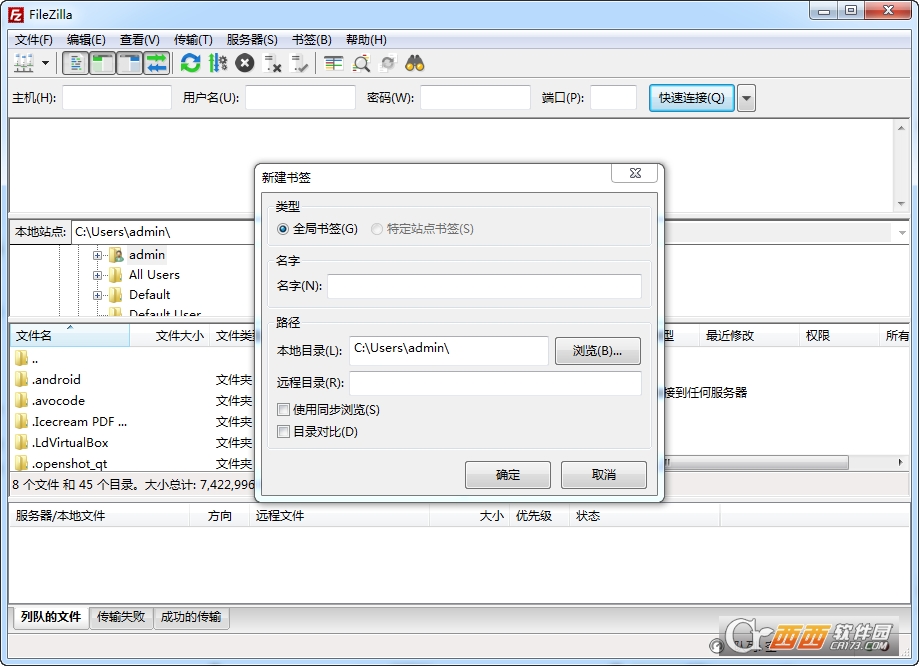The width and height of the screenshot is (919, 666).
Task: Open the 服务器(S) menu
Action: click(252, 39)
